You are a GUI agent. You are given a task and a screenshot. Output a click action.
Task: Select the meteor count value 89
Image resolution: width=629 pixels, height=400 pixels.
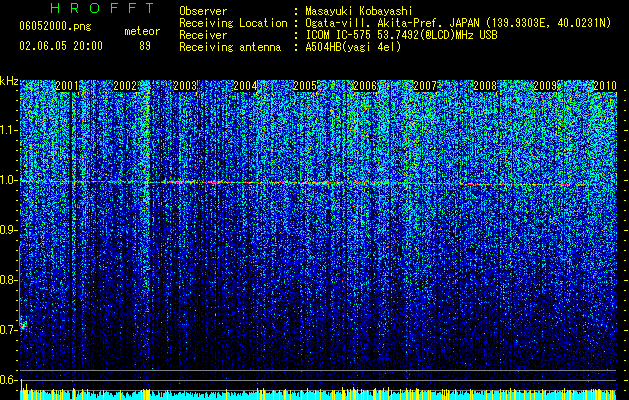point(145,46)
